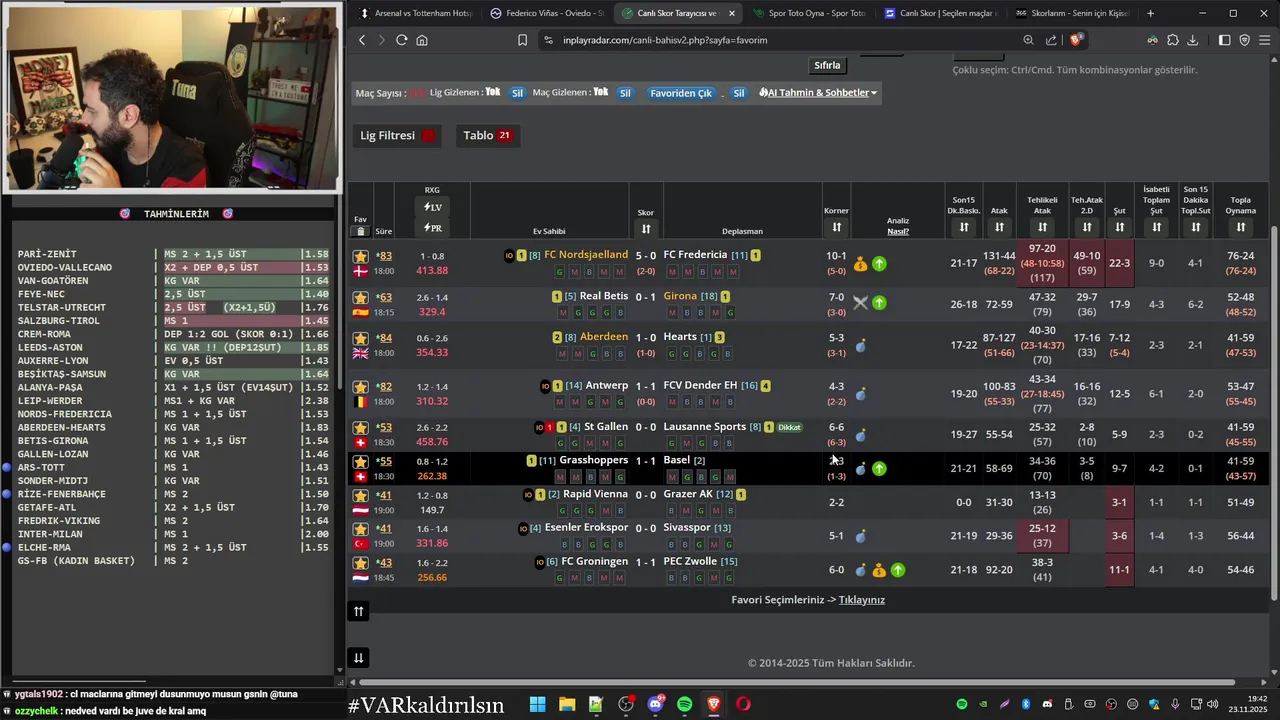Go to browser home page icon
The height and width of the screenshot is (720, 1280).
(x=422, y=40)
